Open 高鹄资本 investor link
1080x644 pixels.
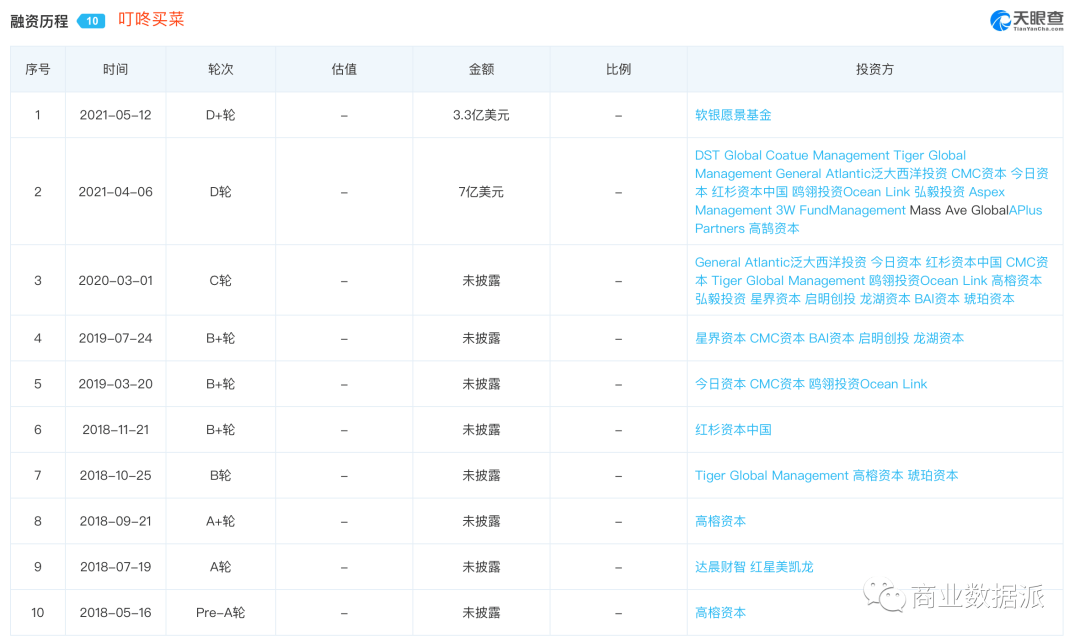(x=774, y=229)
